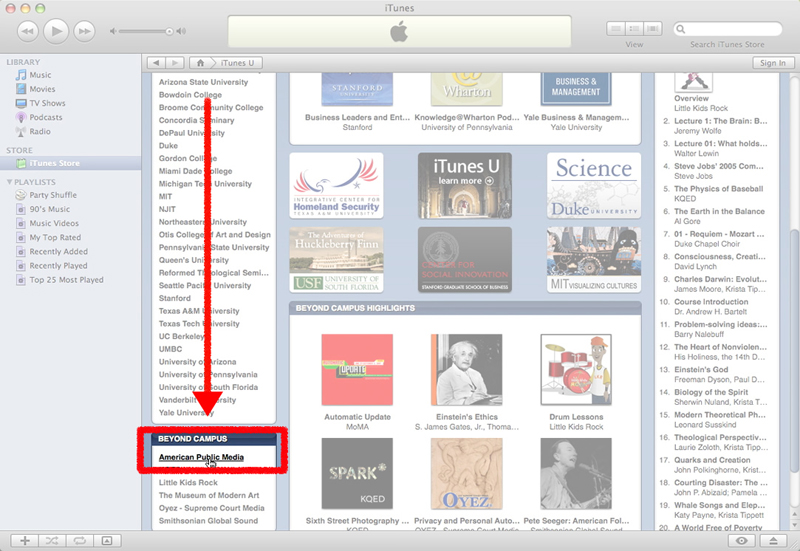The height and width of the screenshot is (551, 800).
Task: Switch to list view button
Action: click(x=616, y=29)
